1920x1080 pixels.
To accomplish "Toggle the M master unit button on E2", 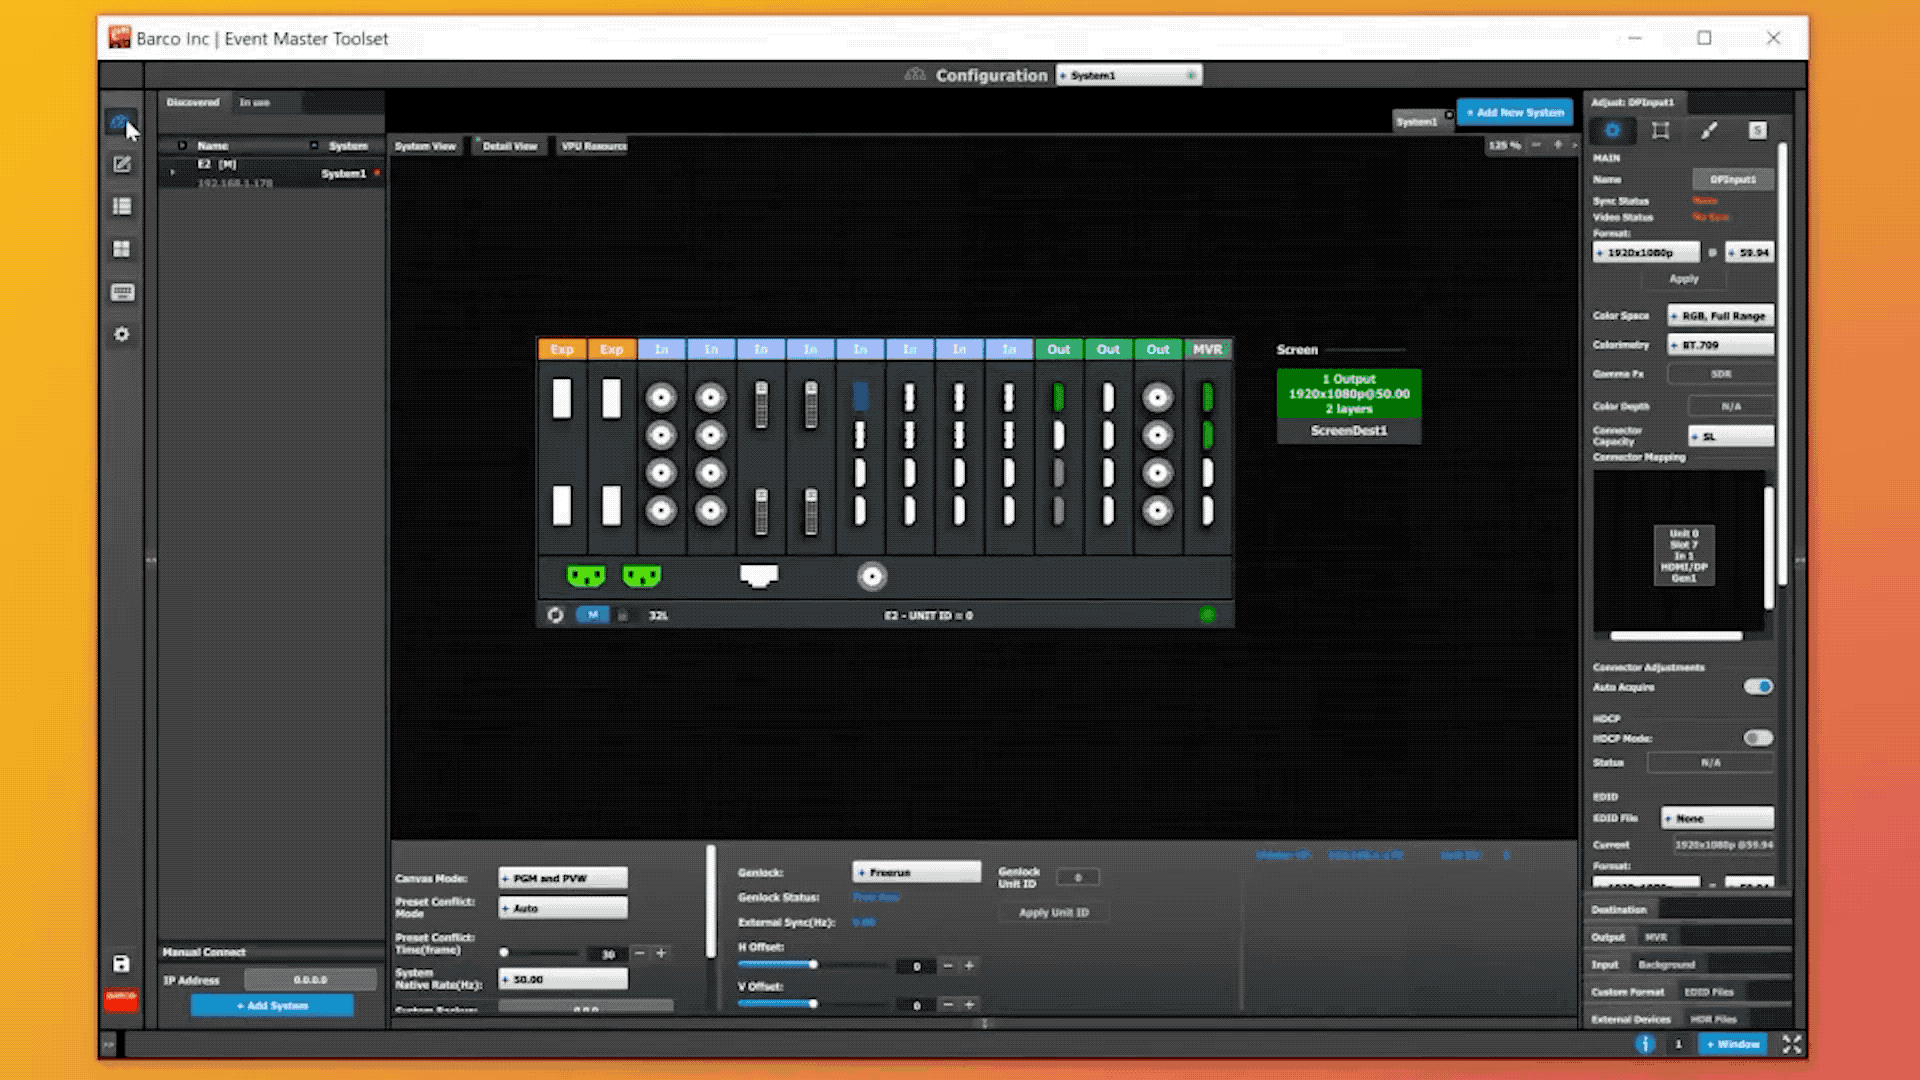I will tap(592, 615).
